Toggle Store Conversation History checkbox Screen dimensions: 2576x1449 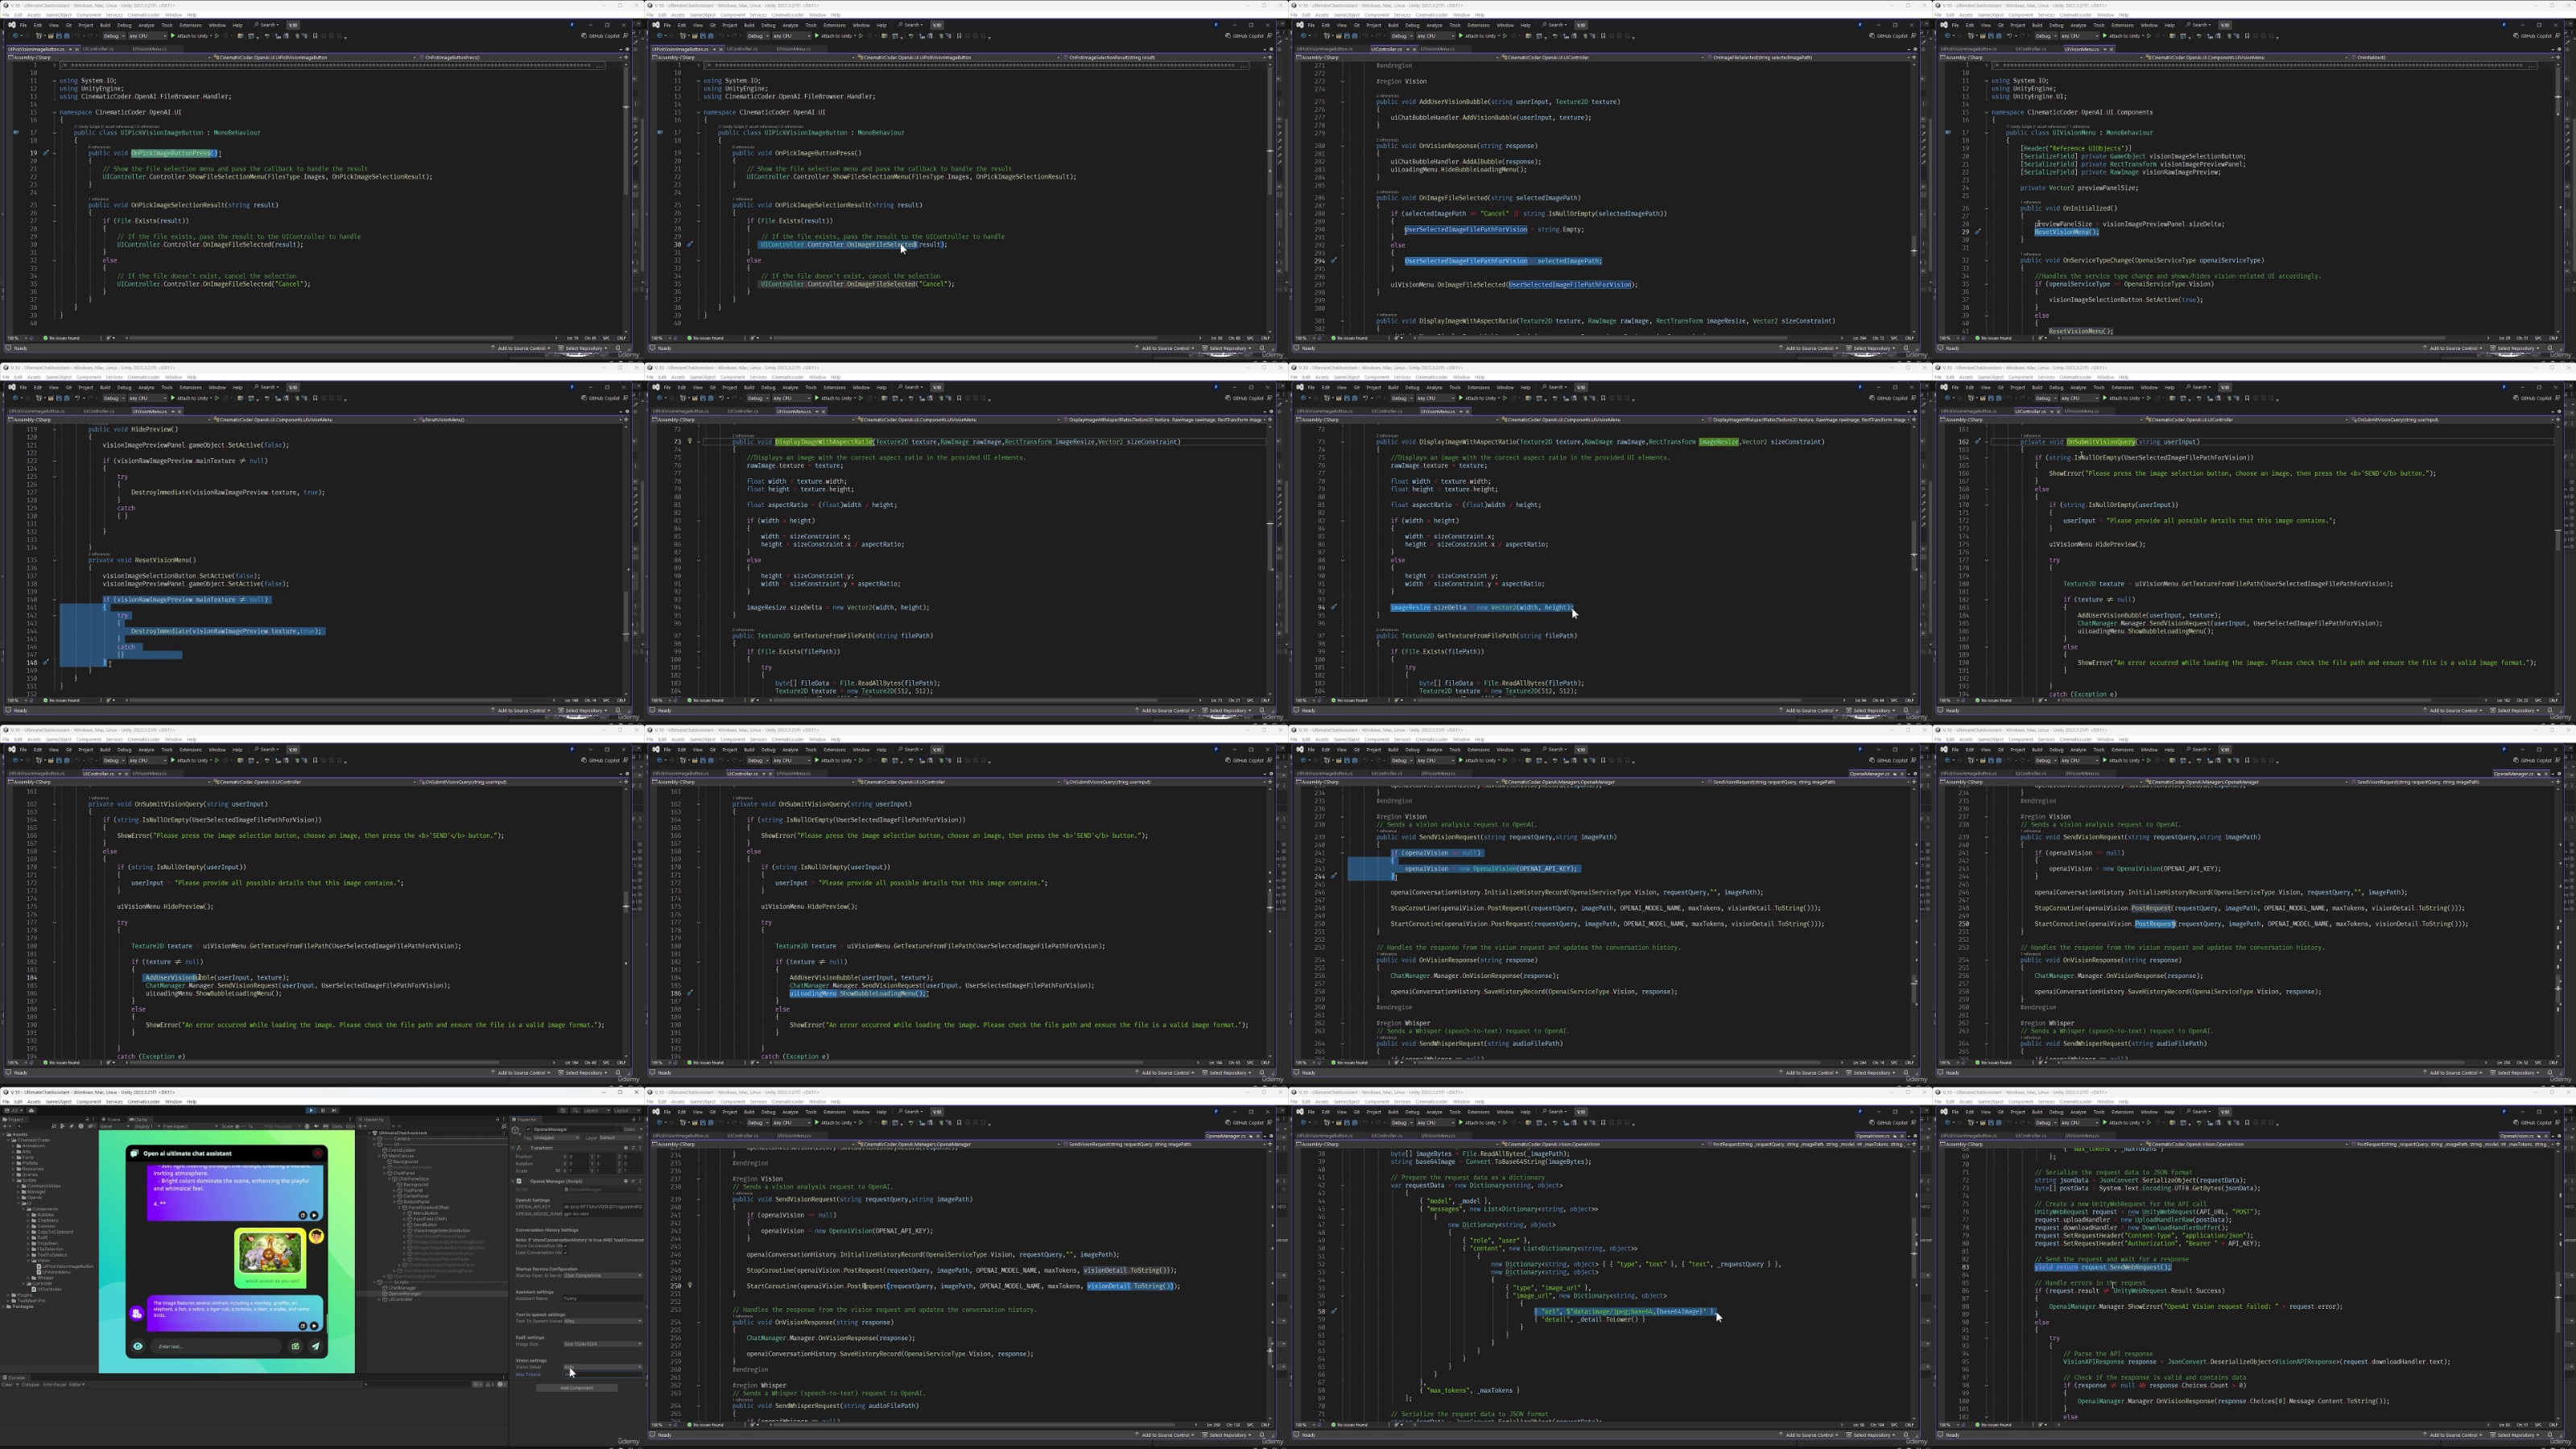(x=566, y=1246)
